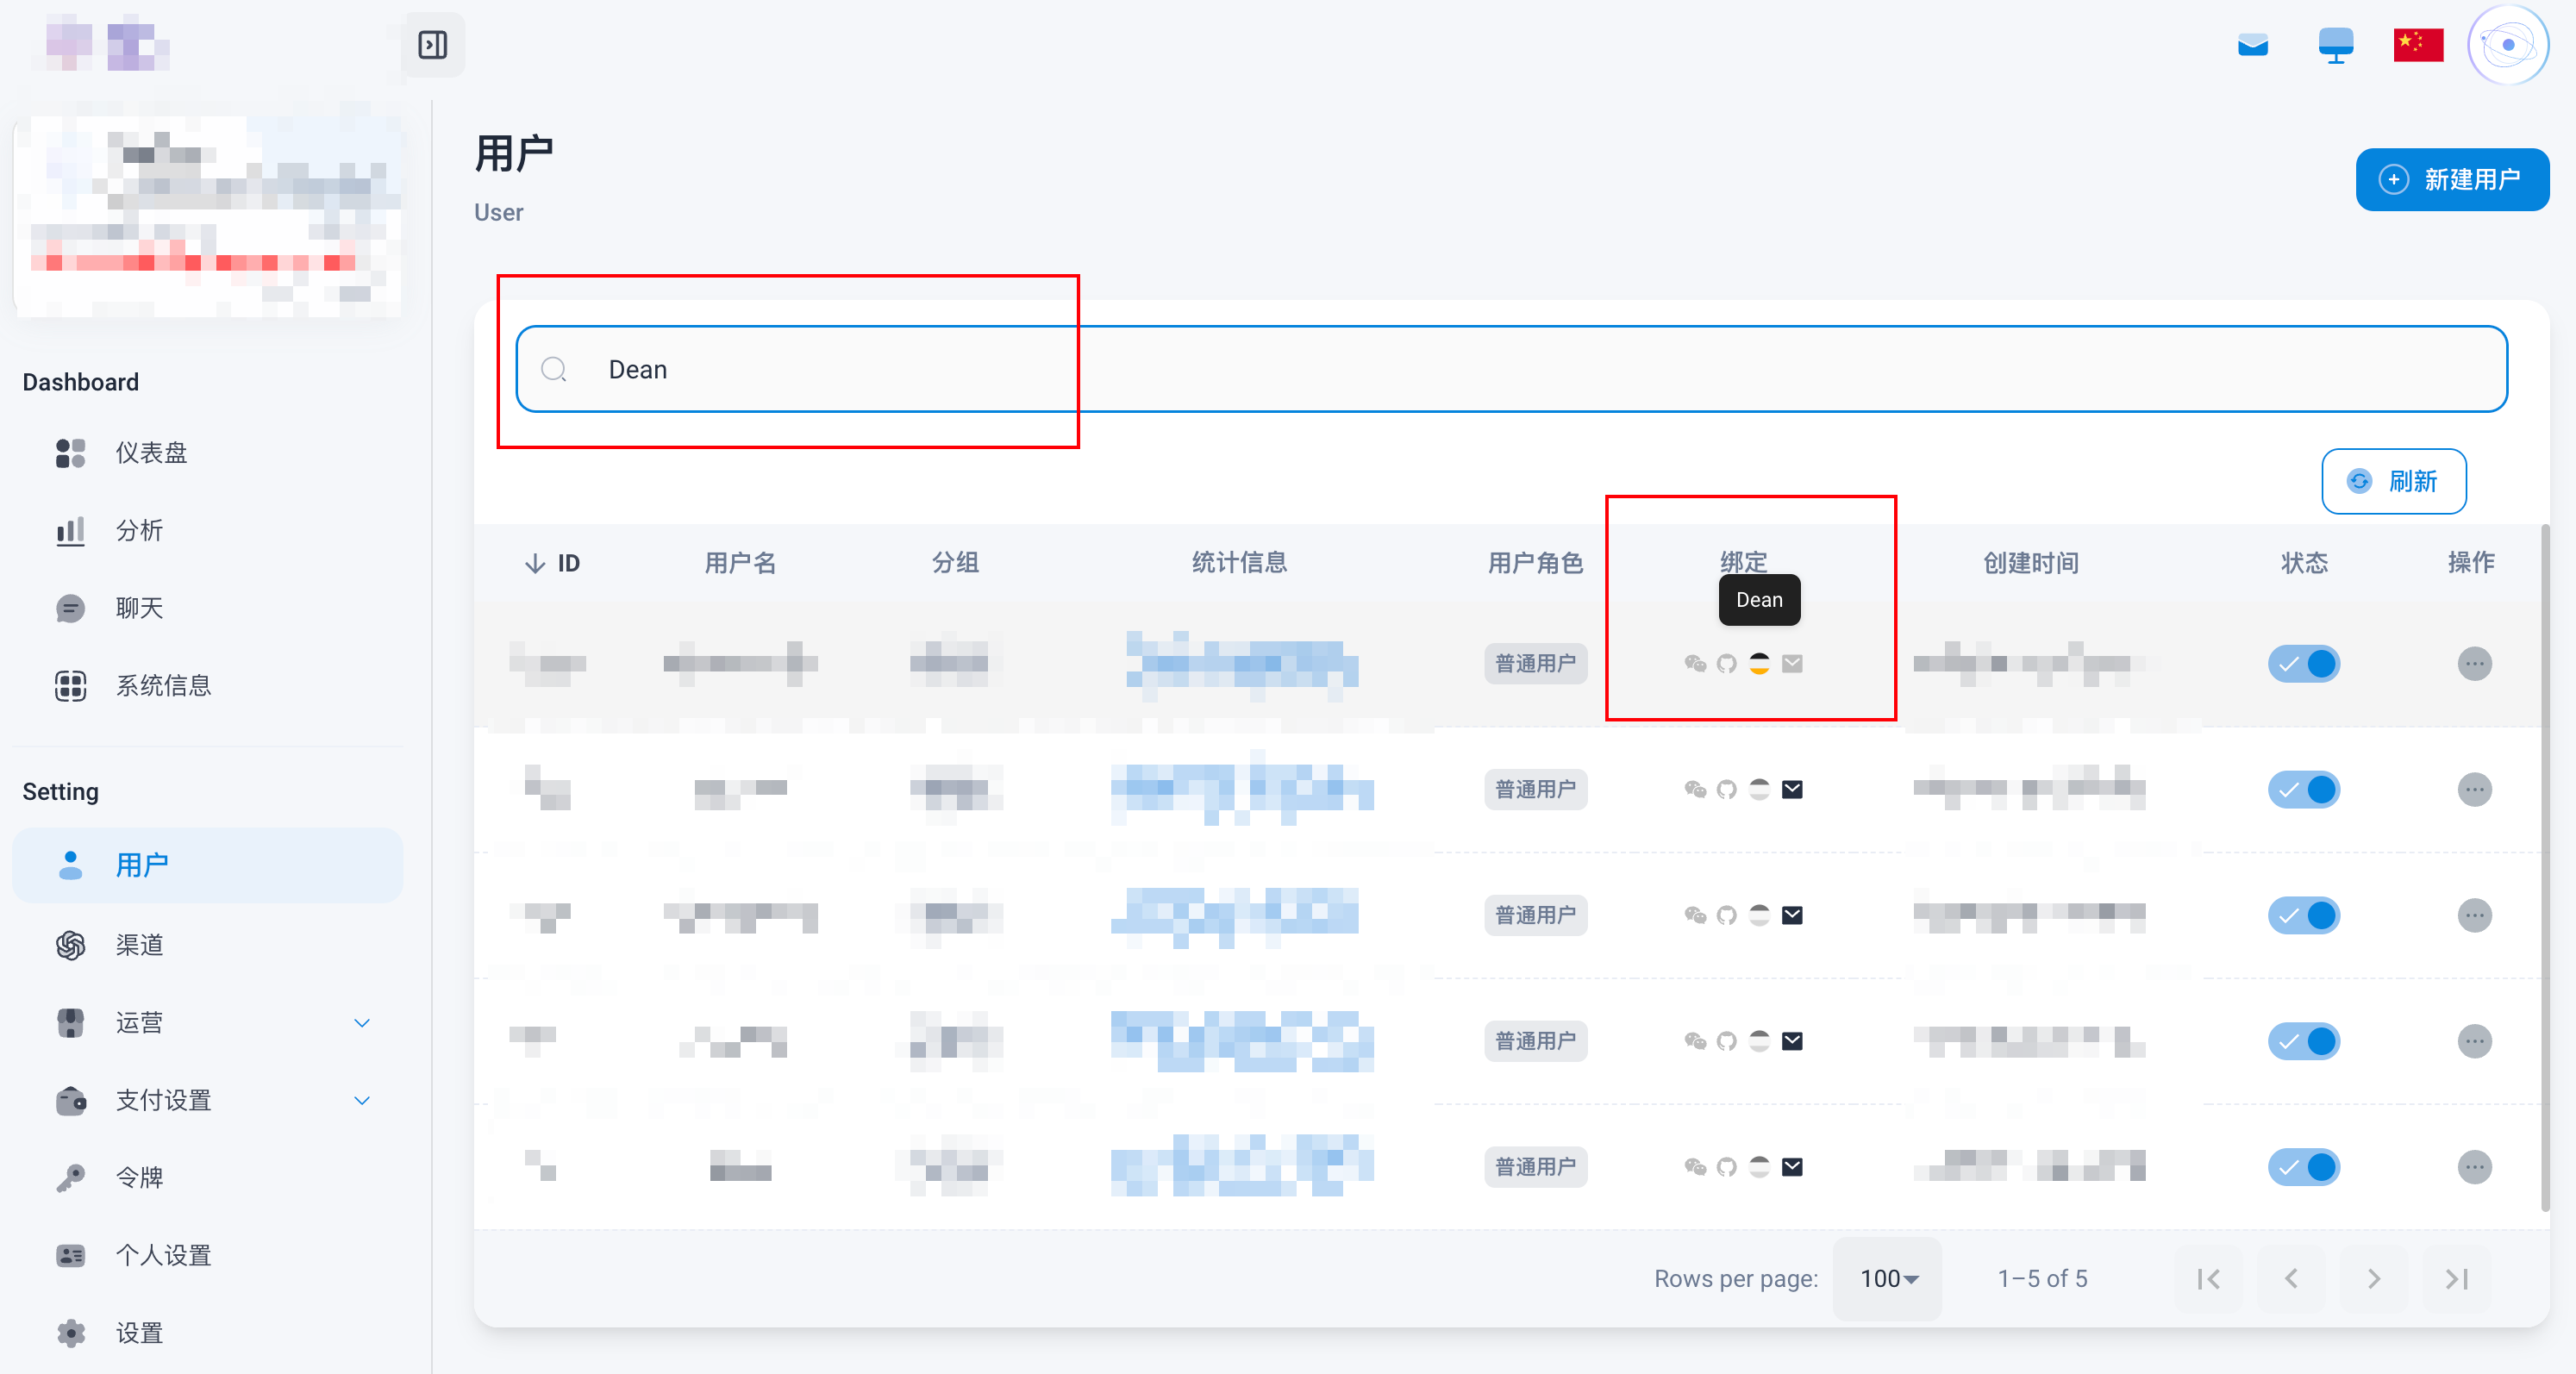The image size is (2576, 1374).
Task: Open 渠道 in the sidebar
Action: [208, 944]
